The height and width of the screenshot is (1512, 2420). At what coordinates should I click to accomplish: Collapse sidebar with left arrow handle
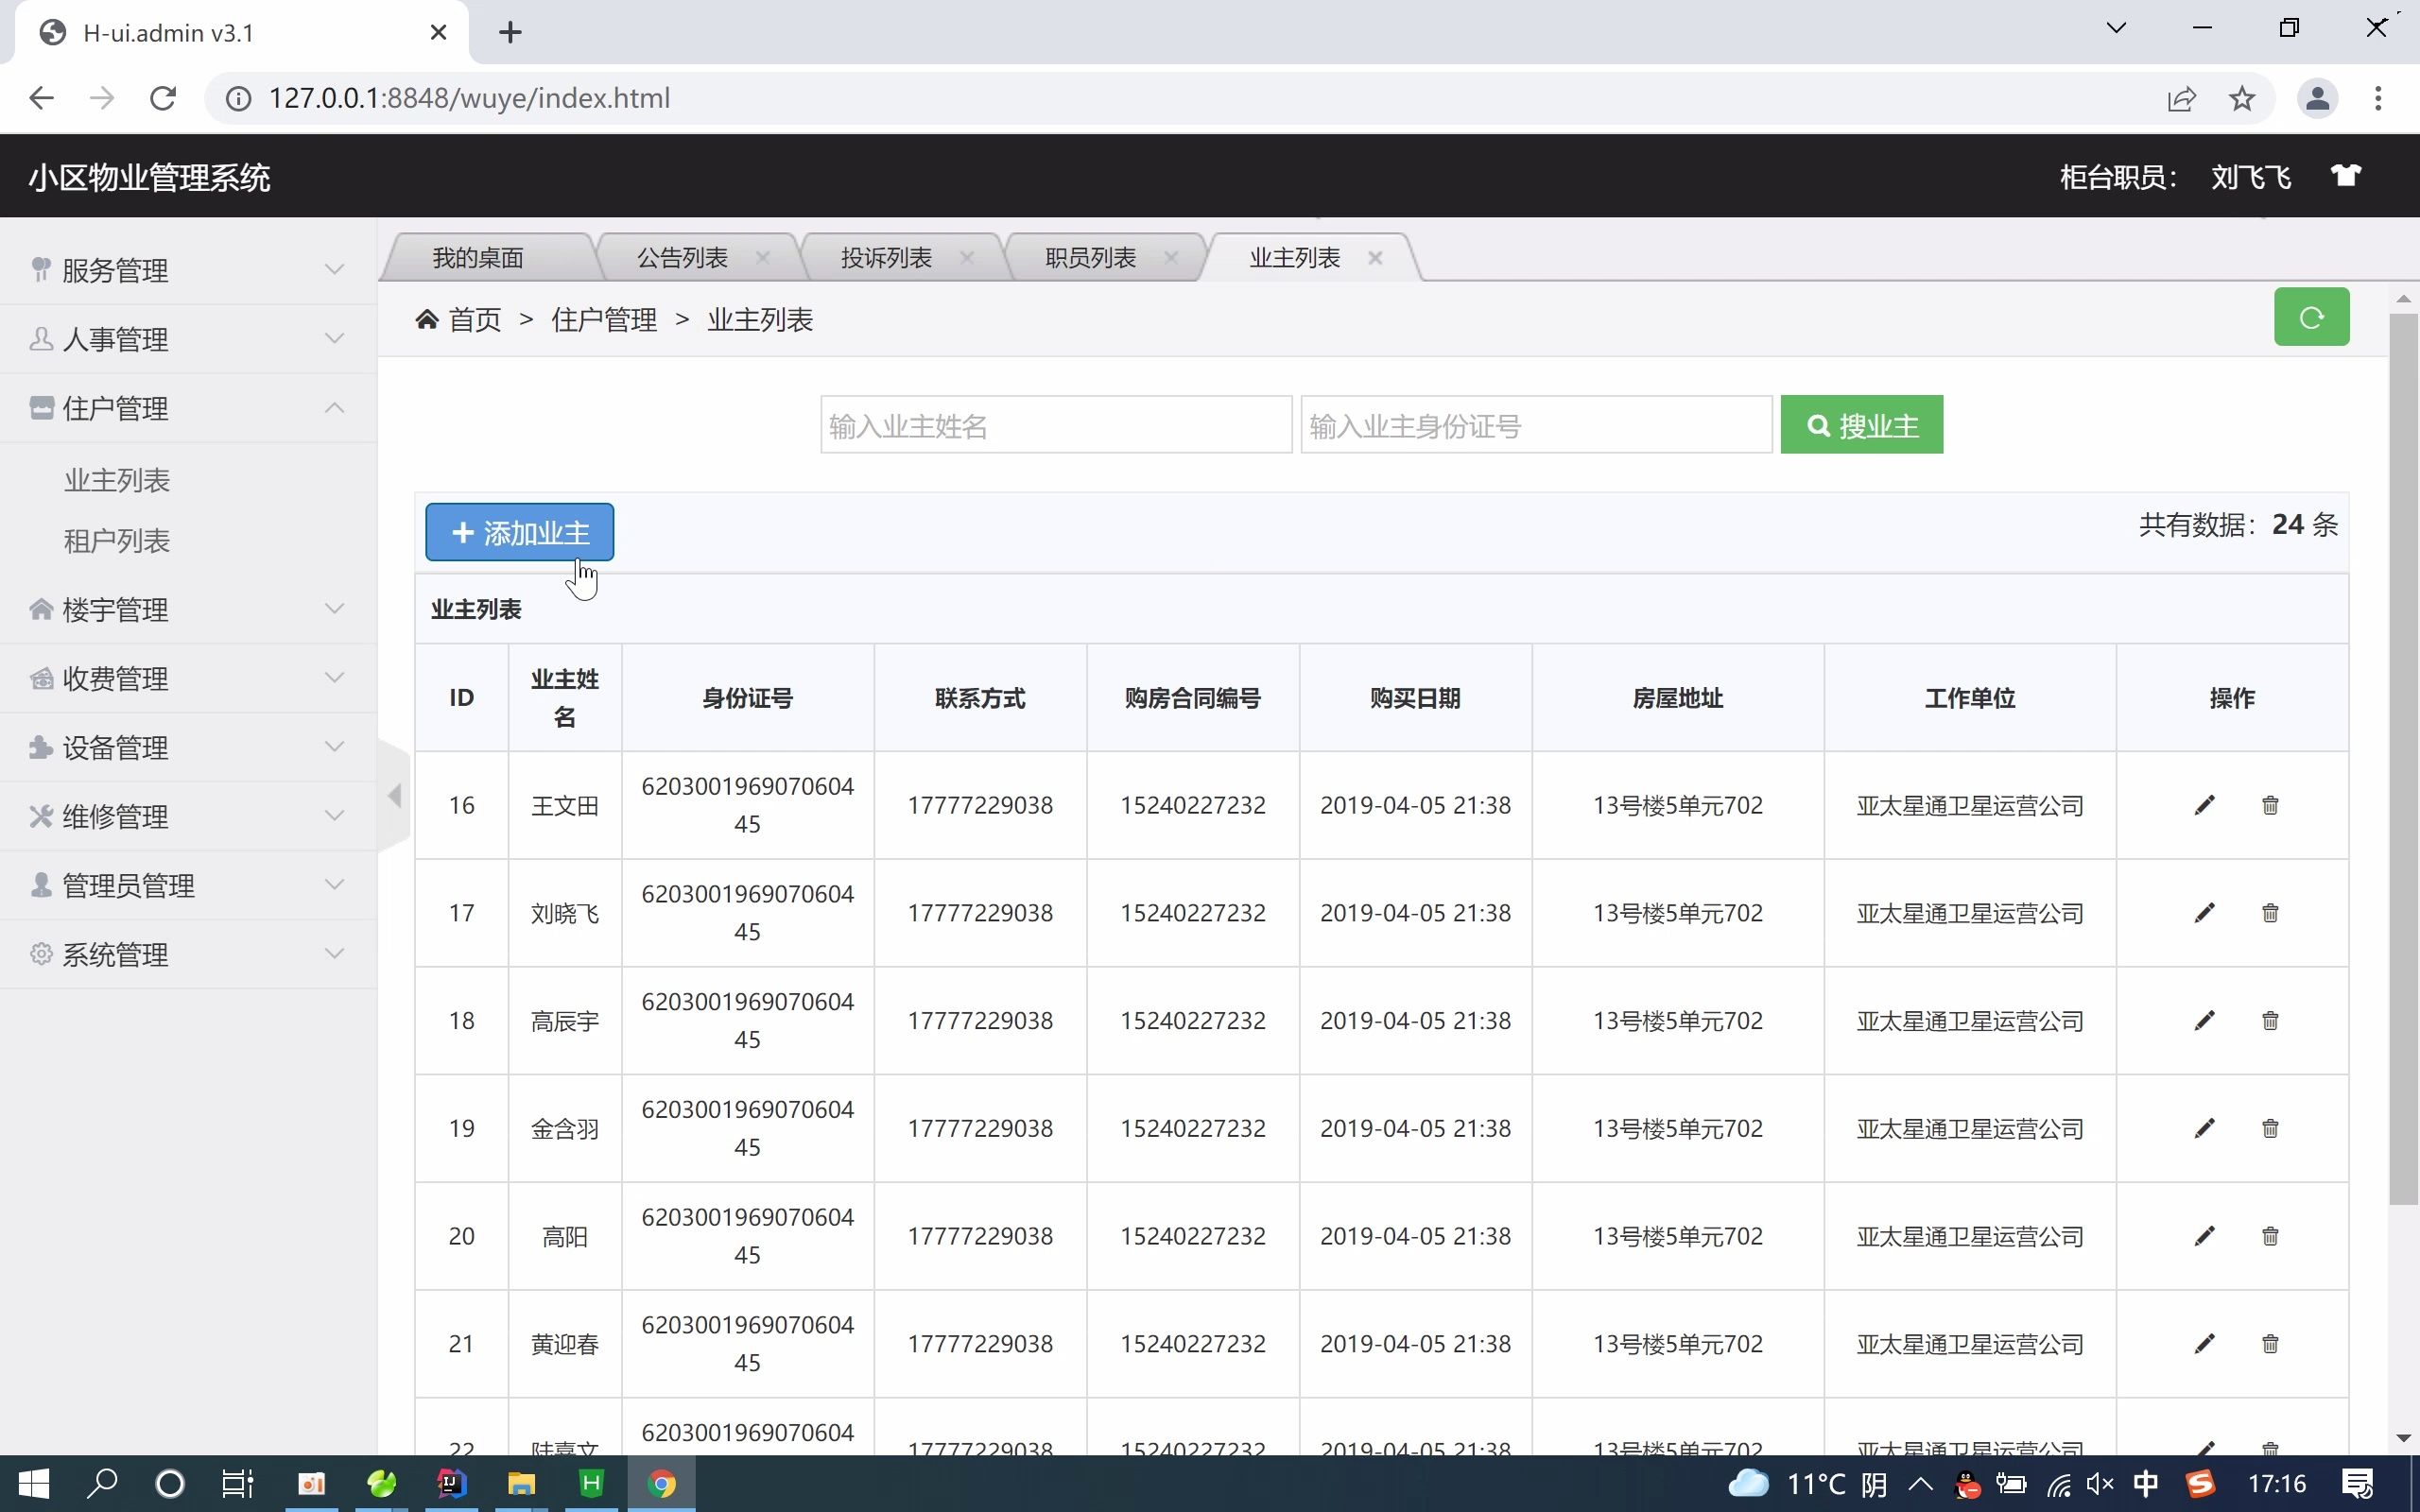click(x=395, y=796)
